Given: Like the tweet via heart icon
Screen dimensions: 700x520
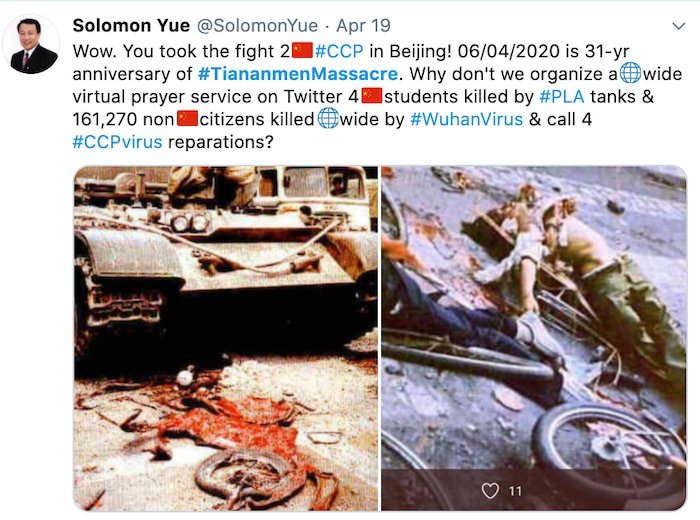Looking at the screenshot, I should coord(490,491).
